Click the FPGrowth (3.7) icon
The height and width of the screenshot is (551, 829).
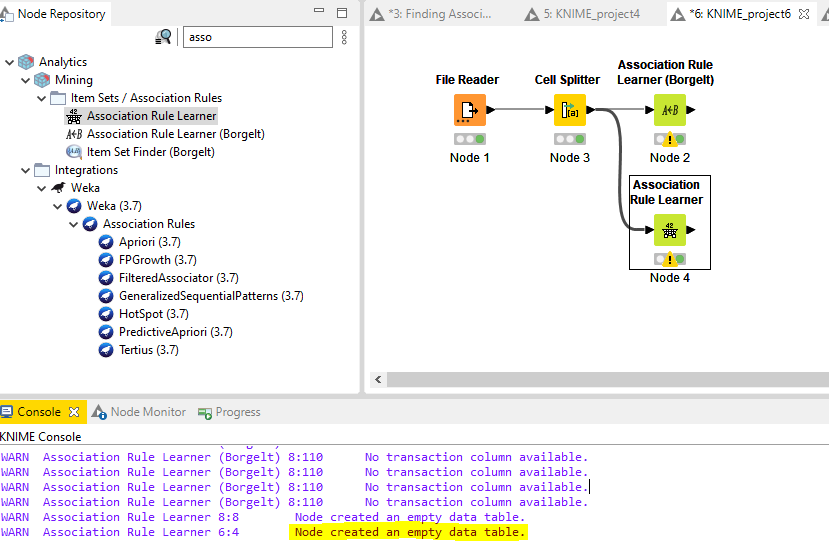[106, 260]
